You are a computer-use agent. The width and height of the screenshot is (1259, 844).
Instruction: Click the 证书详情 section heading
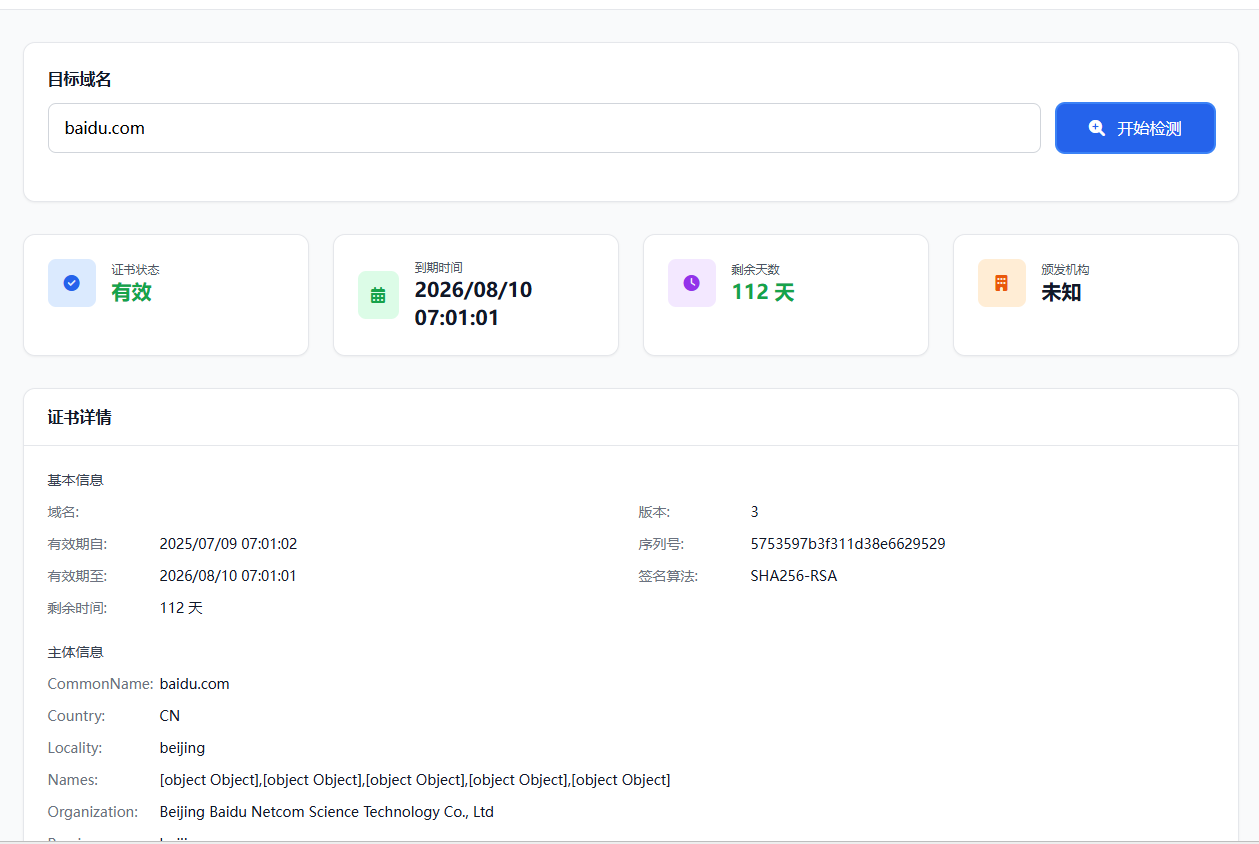tap(80, 417)
